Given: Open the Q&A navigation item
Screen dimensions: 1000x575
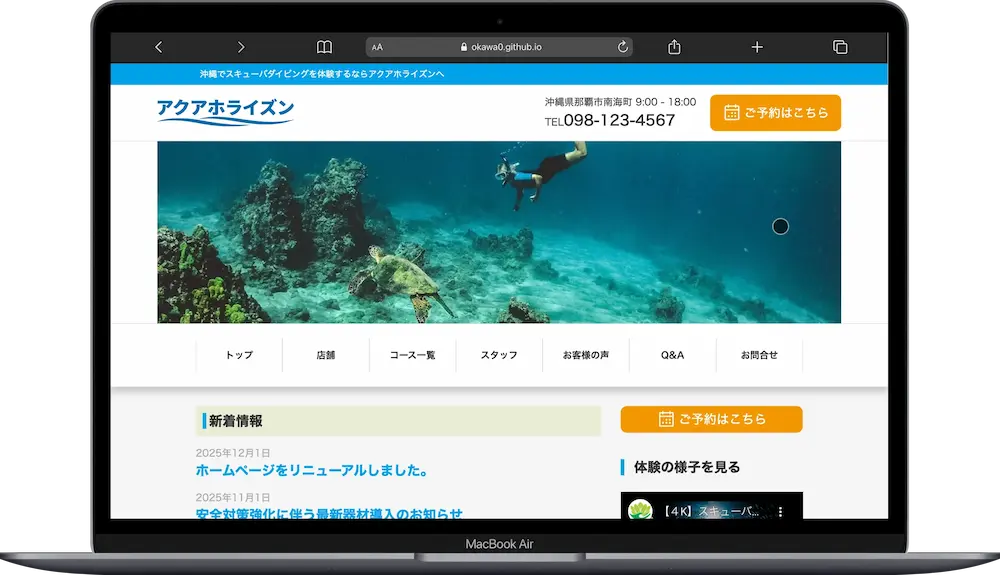Looking at the screenshot, I should click(x=673, y=355).
